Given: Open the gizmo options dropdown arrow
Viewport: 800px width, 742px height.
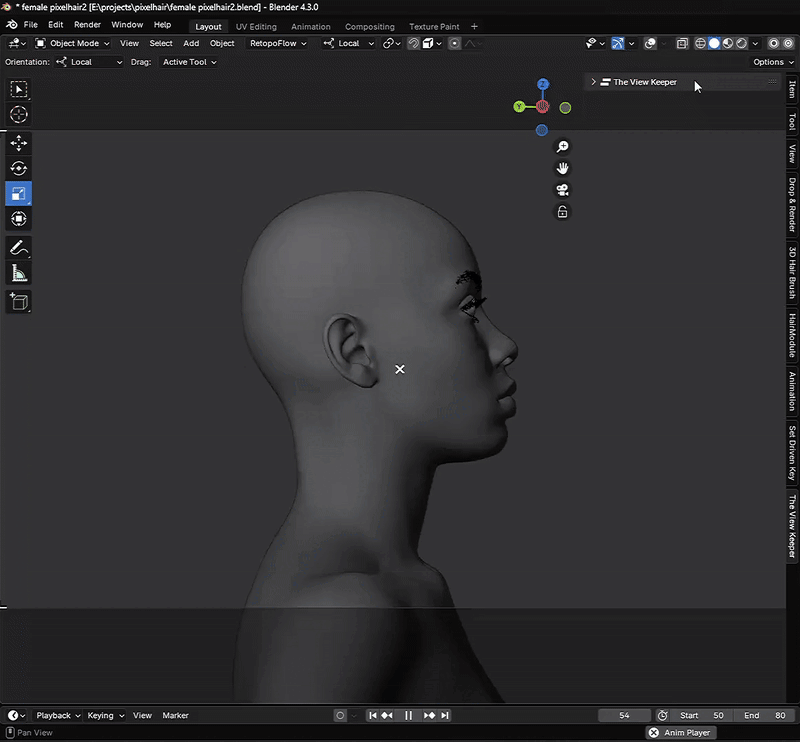Looking at the screenshot, I should [x=632, y=43].
